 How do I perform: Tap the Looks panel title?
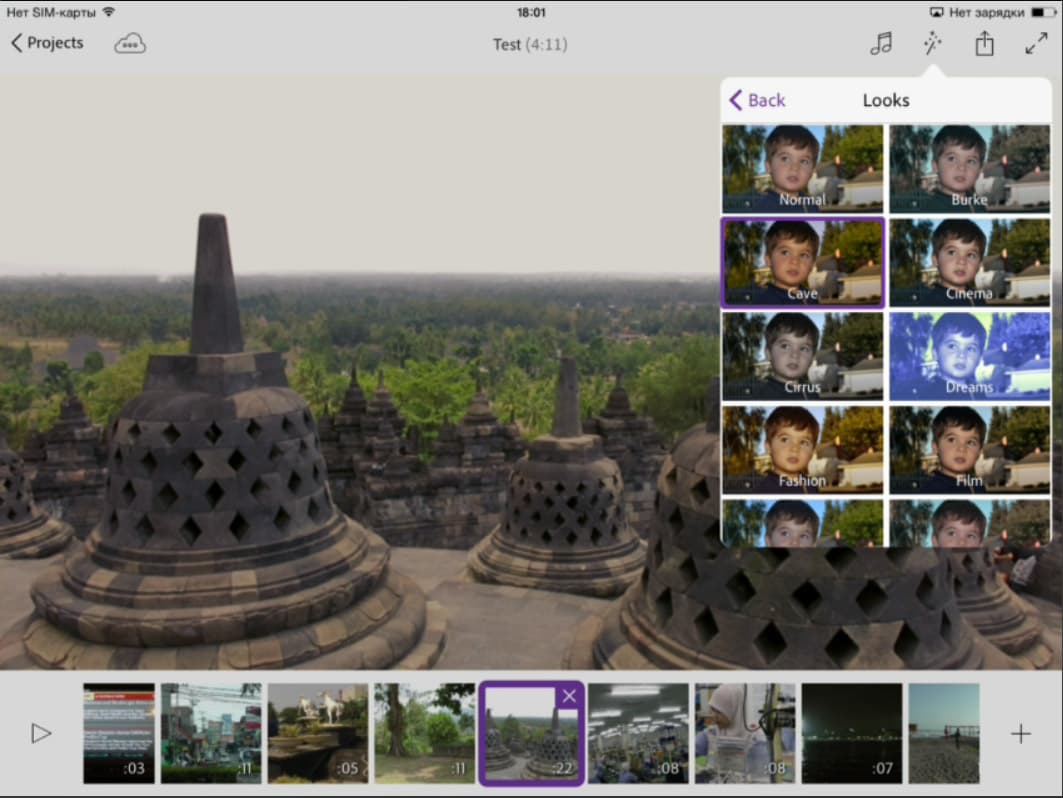pos(885,100)
